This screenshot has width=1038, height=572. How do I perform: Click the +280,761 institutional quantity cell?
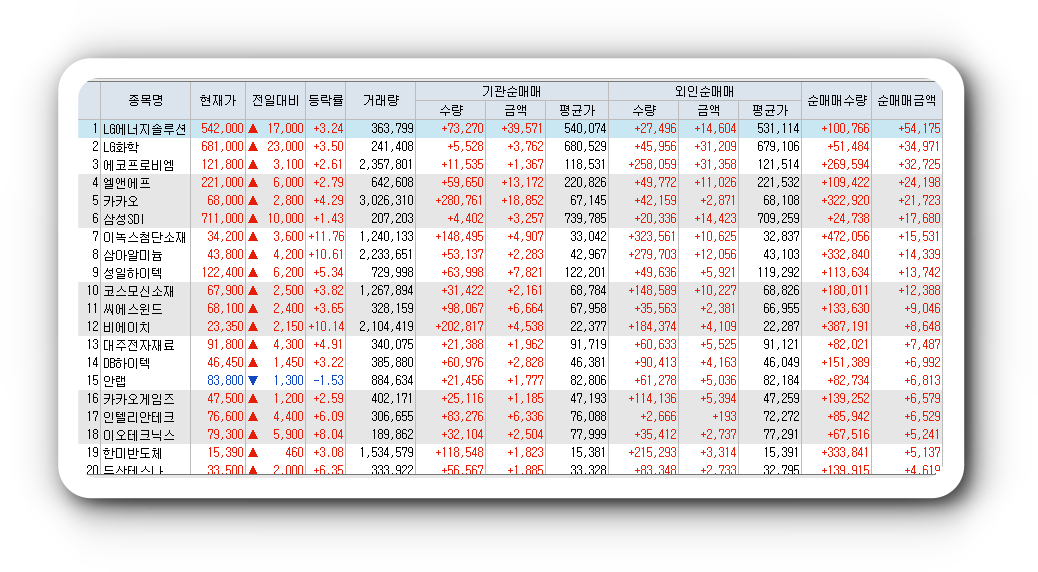click(459, 201)
